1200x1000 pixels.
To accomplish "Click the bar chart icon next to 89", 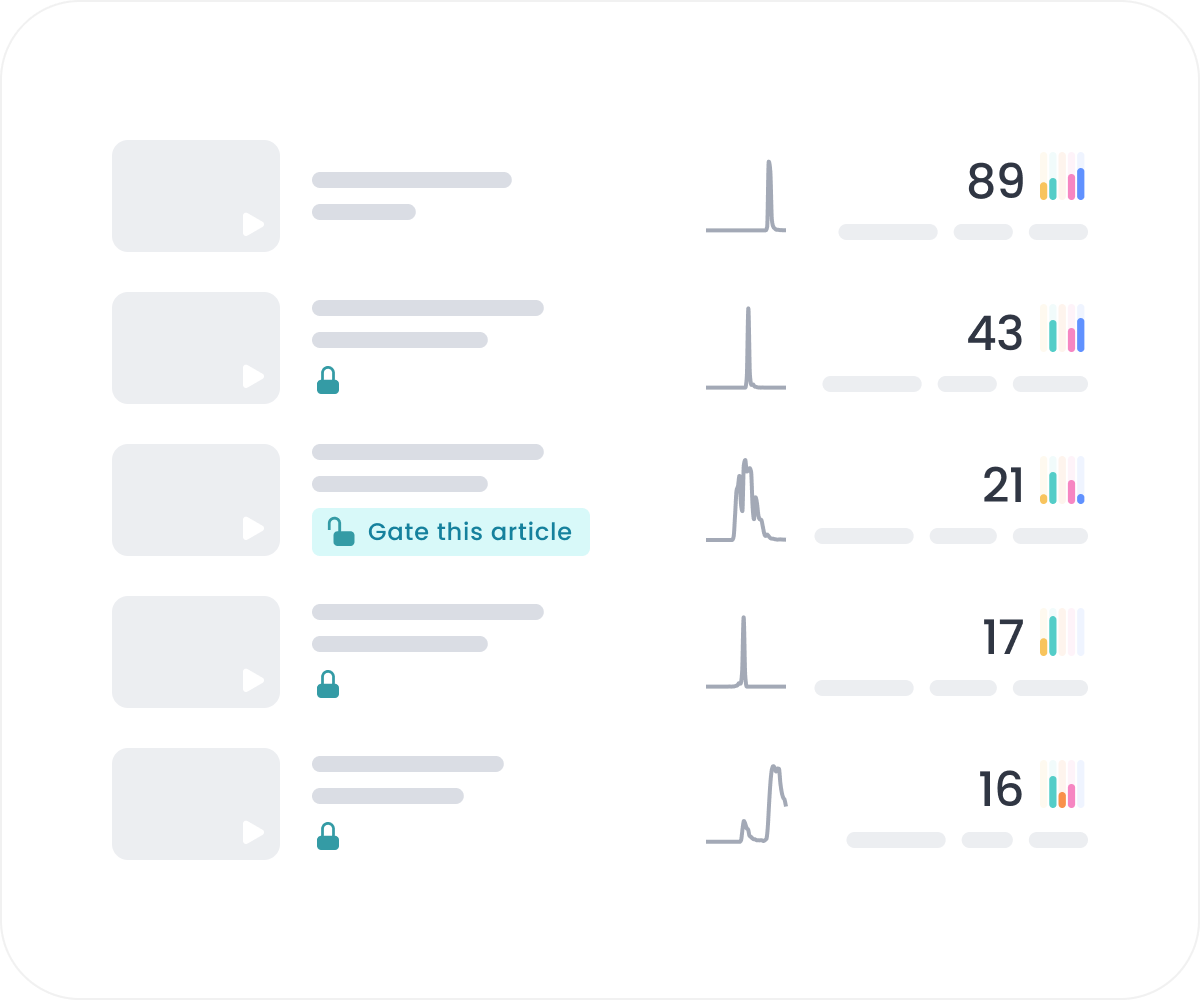I will [1062, 177].
